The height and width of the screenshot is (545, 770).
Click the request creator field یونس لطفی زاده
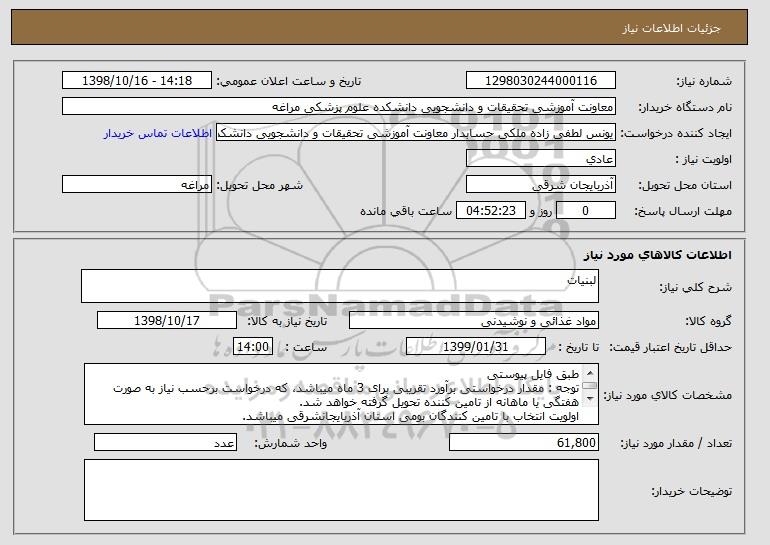tap(416, 133)
